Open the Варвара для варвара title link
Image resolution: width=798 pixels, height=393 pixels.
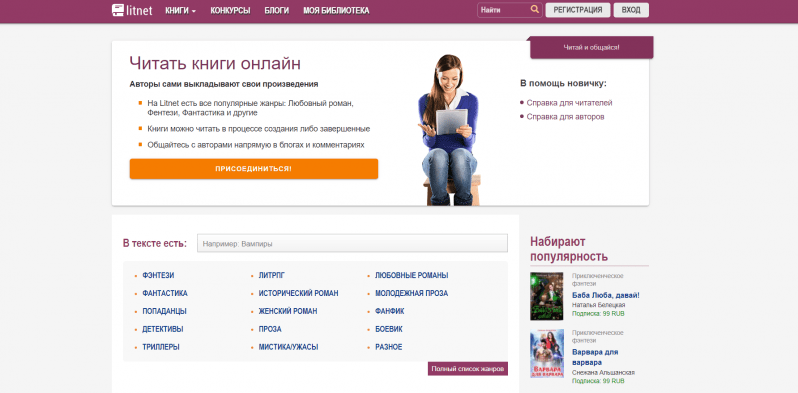click(x=595, y=357)
